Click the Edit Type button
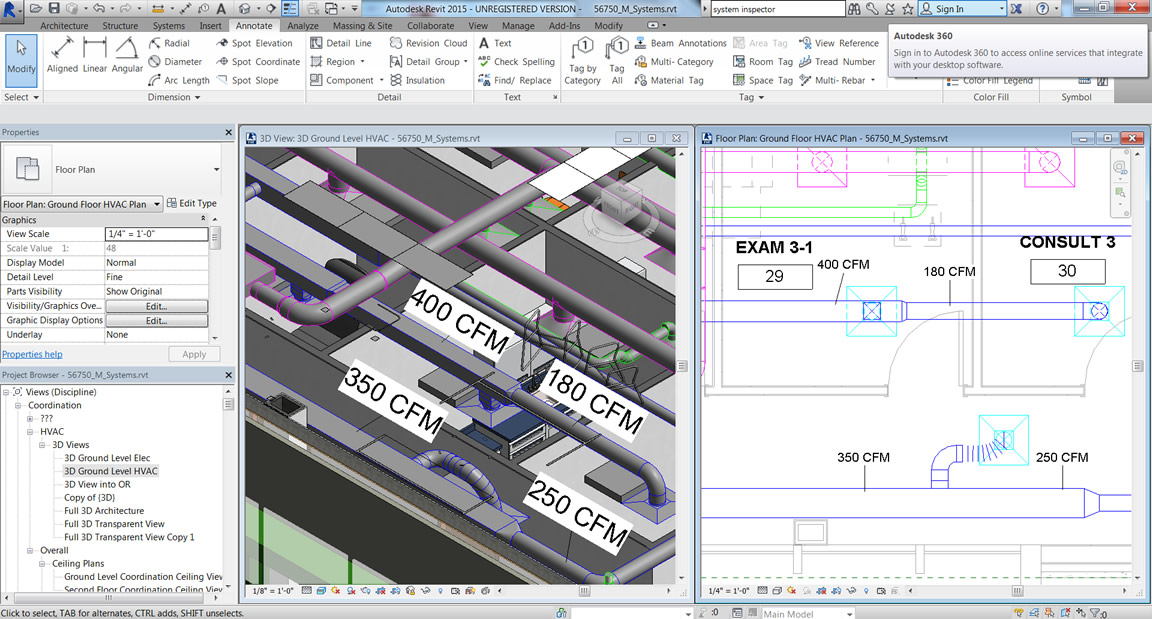The width and height of the screenshot is (1152, 619). (192, 203)
